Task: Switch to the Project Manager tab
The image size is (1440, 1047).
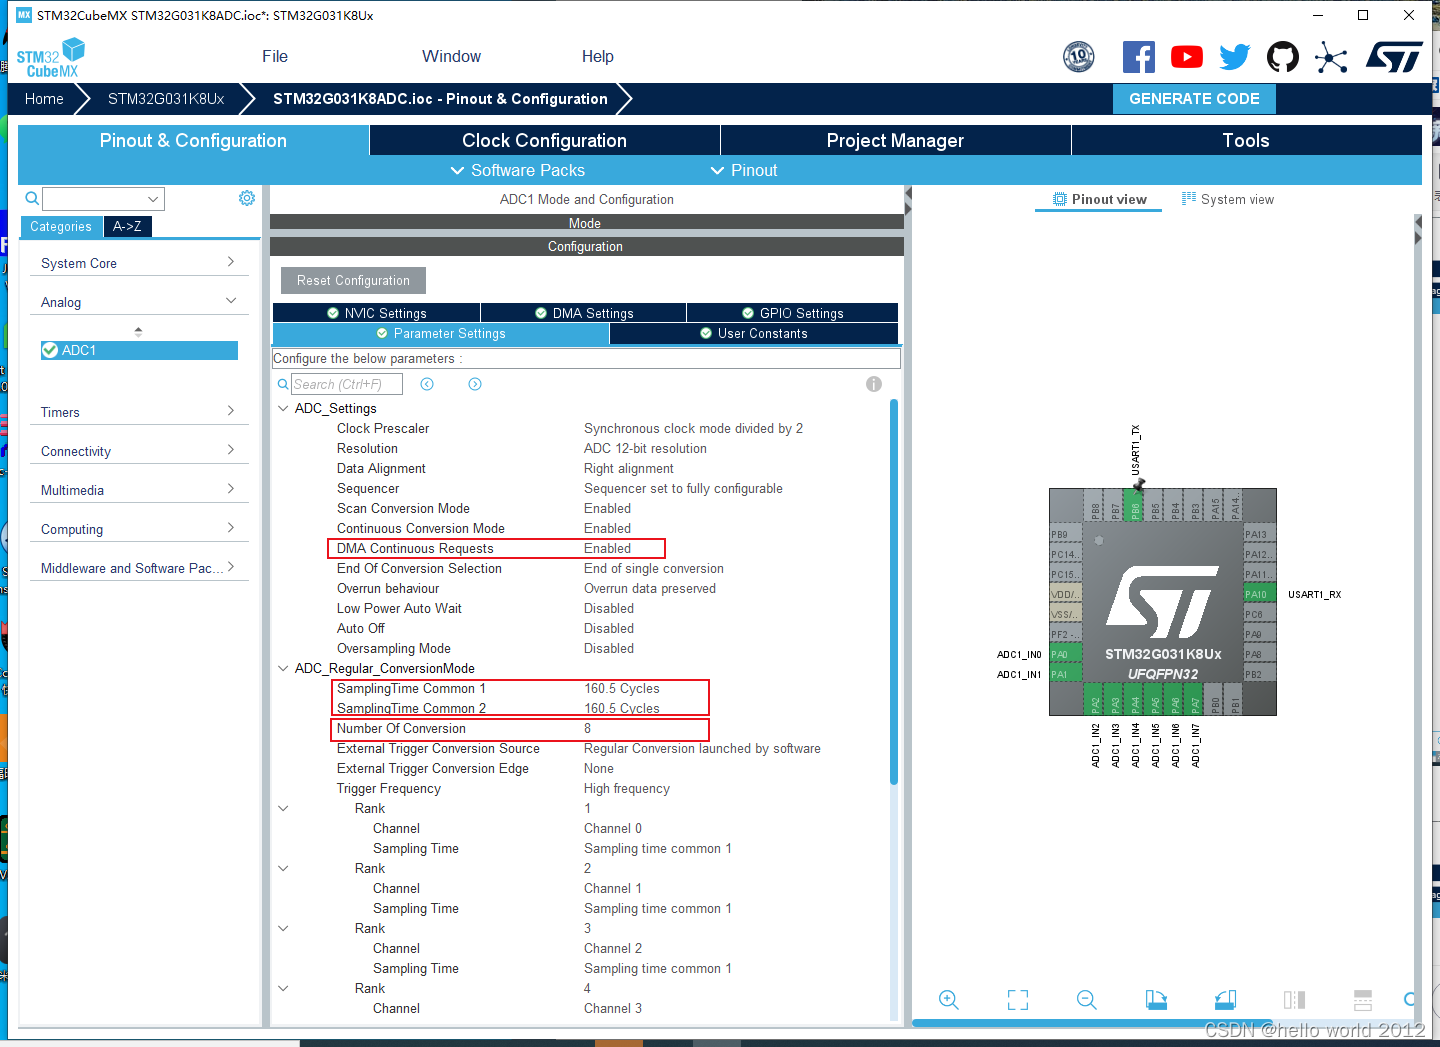Action: point(895,140)
